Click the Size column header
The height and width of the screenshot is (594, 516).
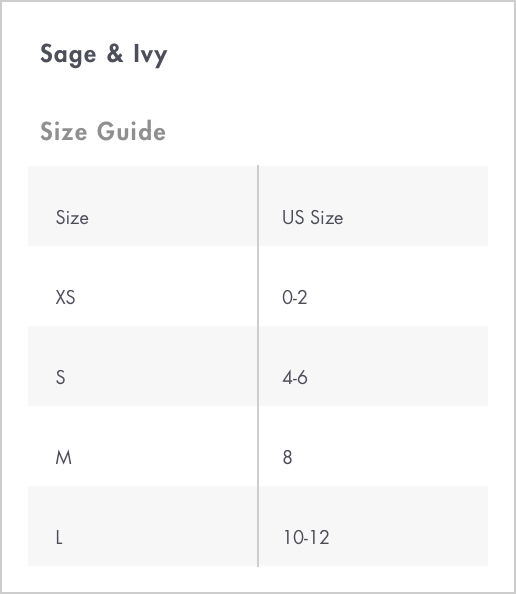click(x=72, y=217)
